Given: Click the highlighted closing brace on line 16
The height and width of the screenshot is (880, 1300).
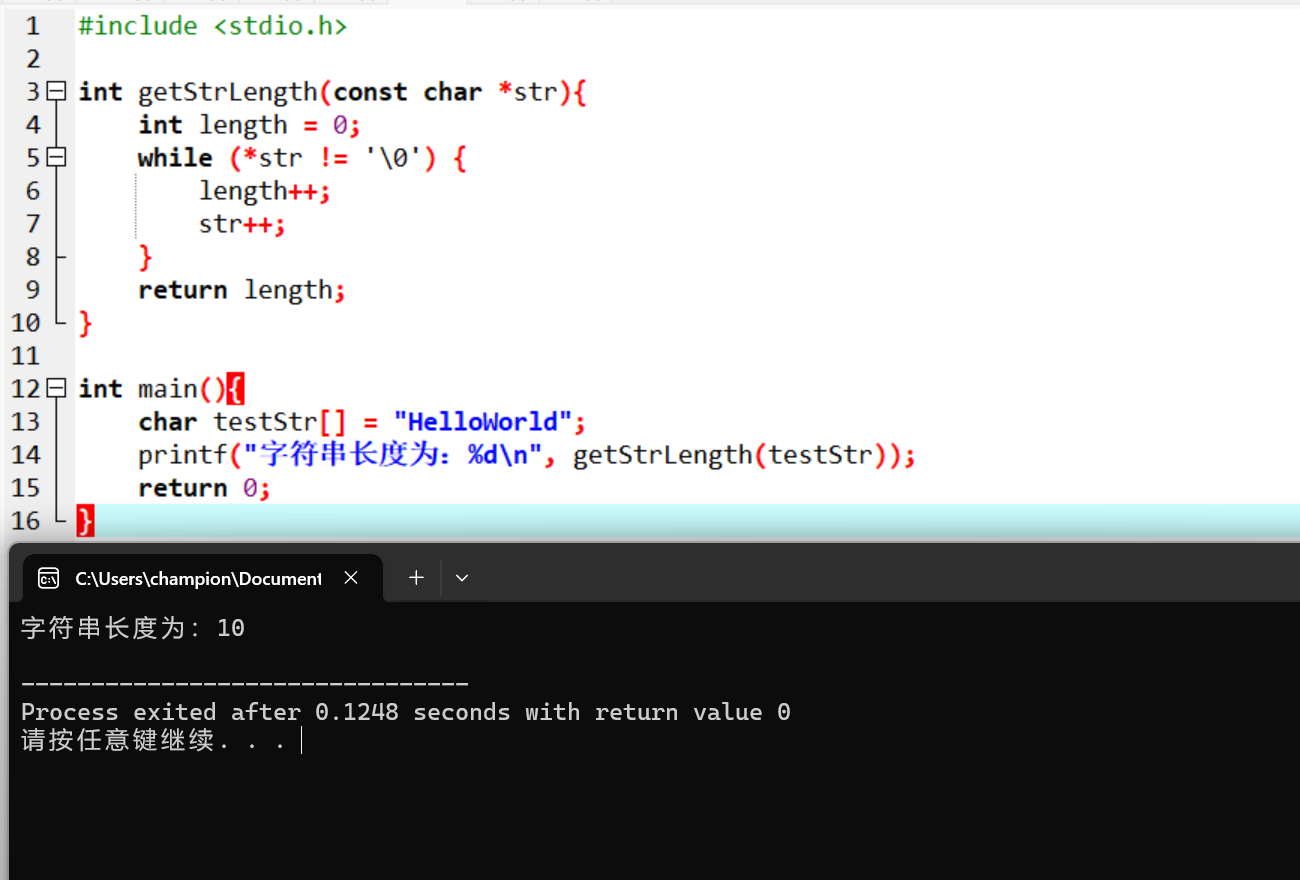Looking at the screenshot, I should tap(85, 521).
